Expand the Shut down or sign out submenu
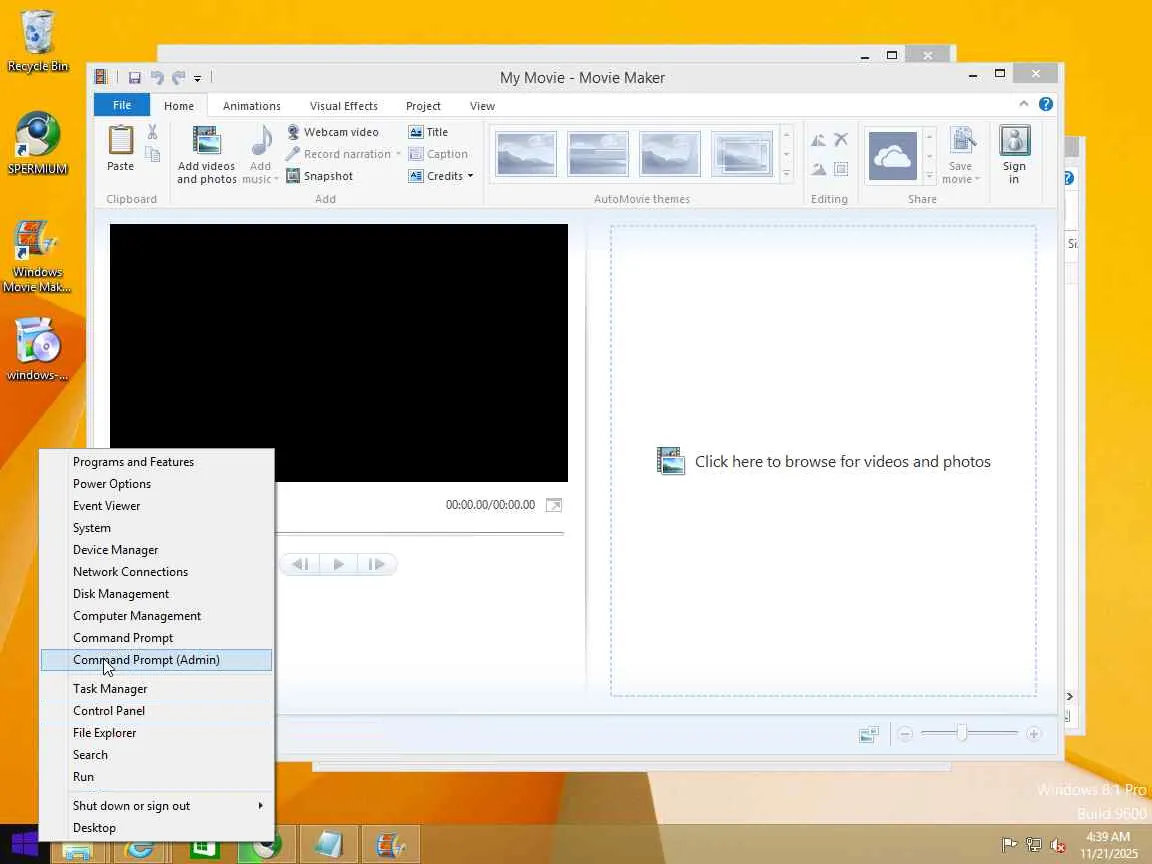This screenshot has height=864, width=1152. click(x=156, y=805)
